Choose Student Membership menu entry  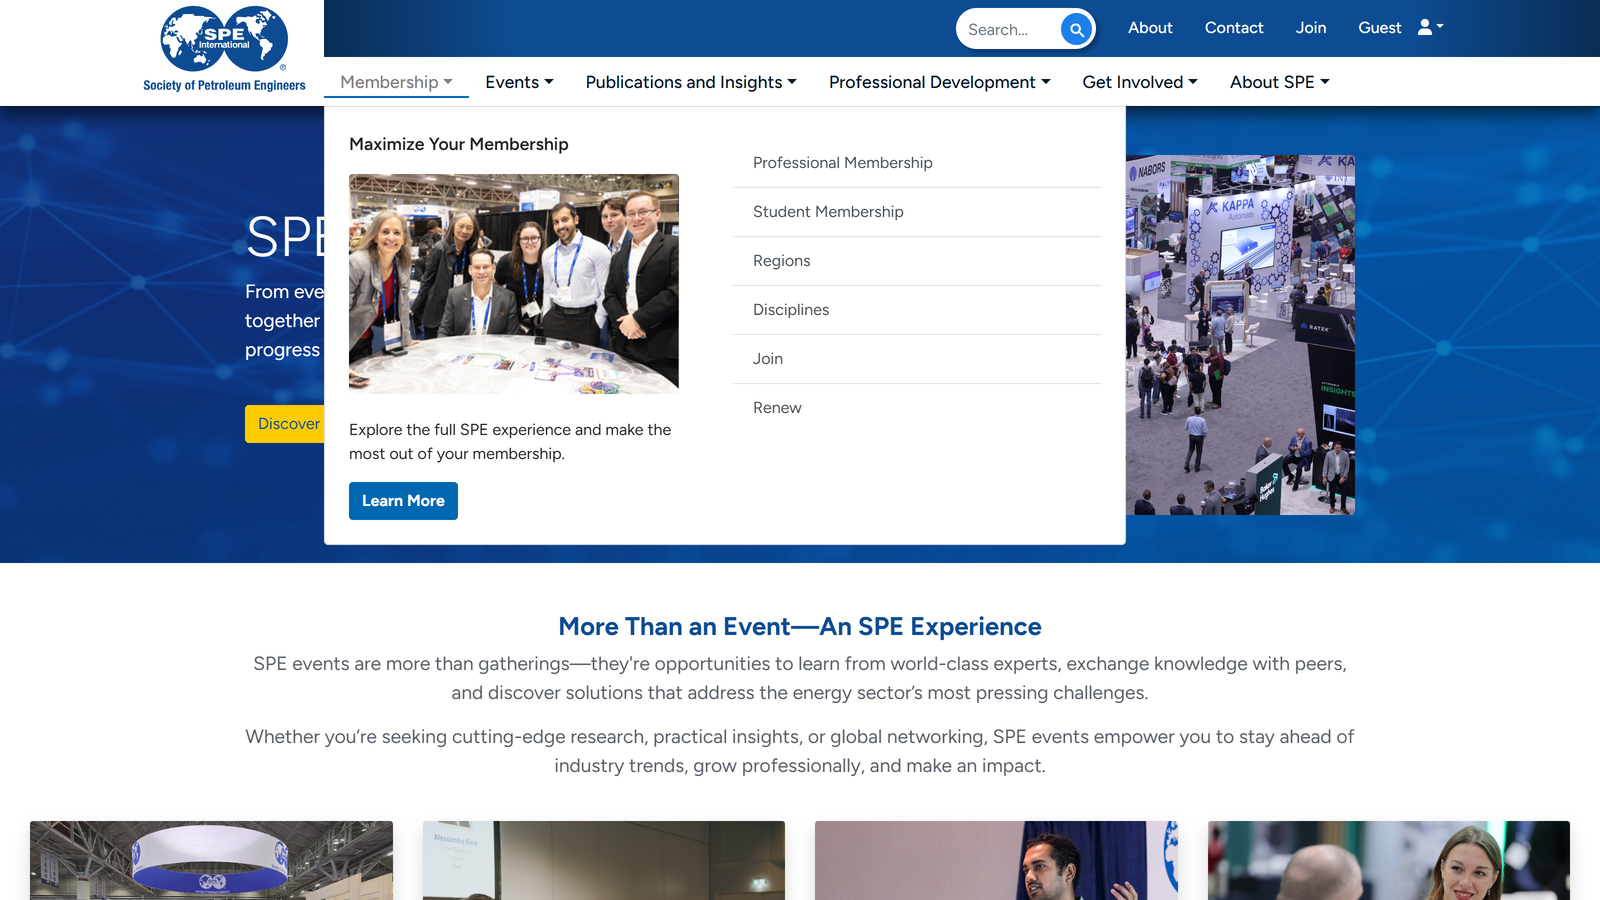pos(828,212)
